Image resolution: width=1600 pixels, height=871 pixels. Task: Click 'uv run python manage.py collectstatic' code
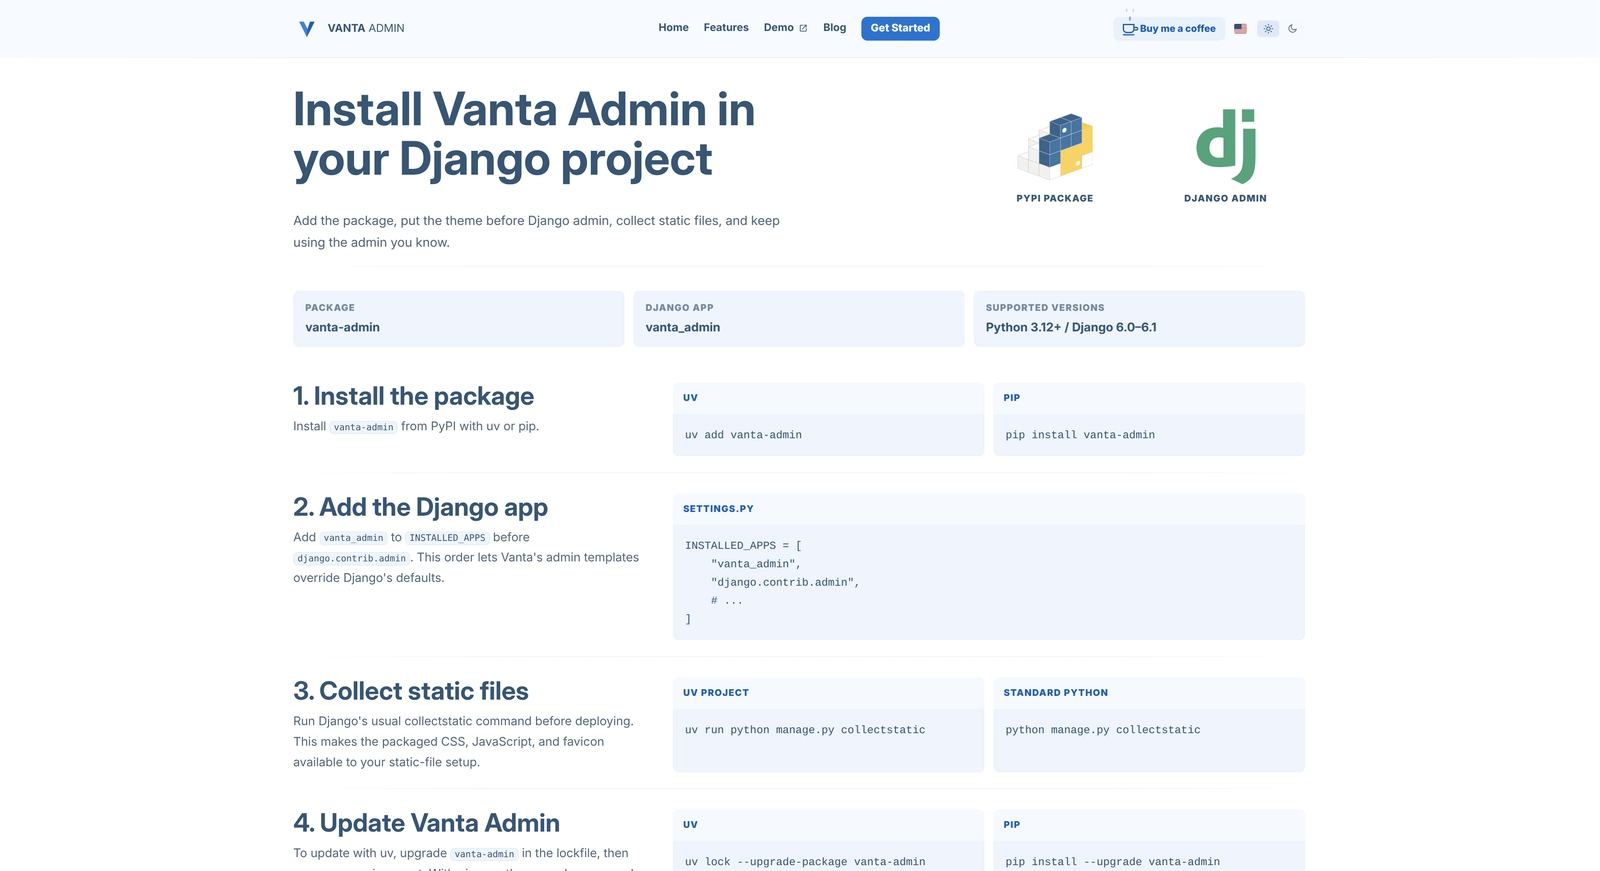pos(805,730)
